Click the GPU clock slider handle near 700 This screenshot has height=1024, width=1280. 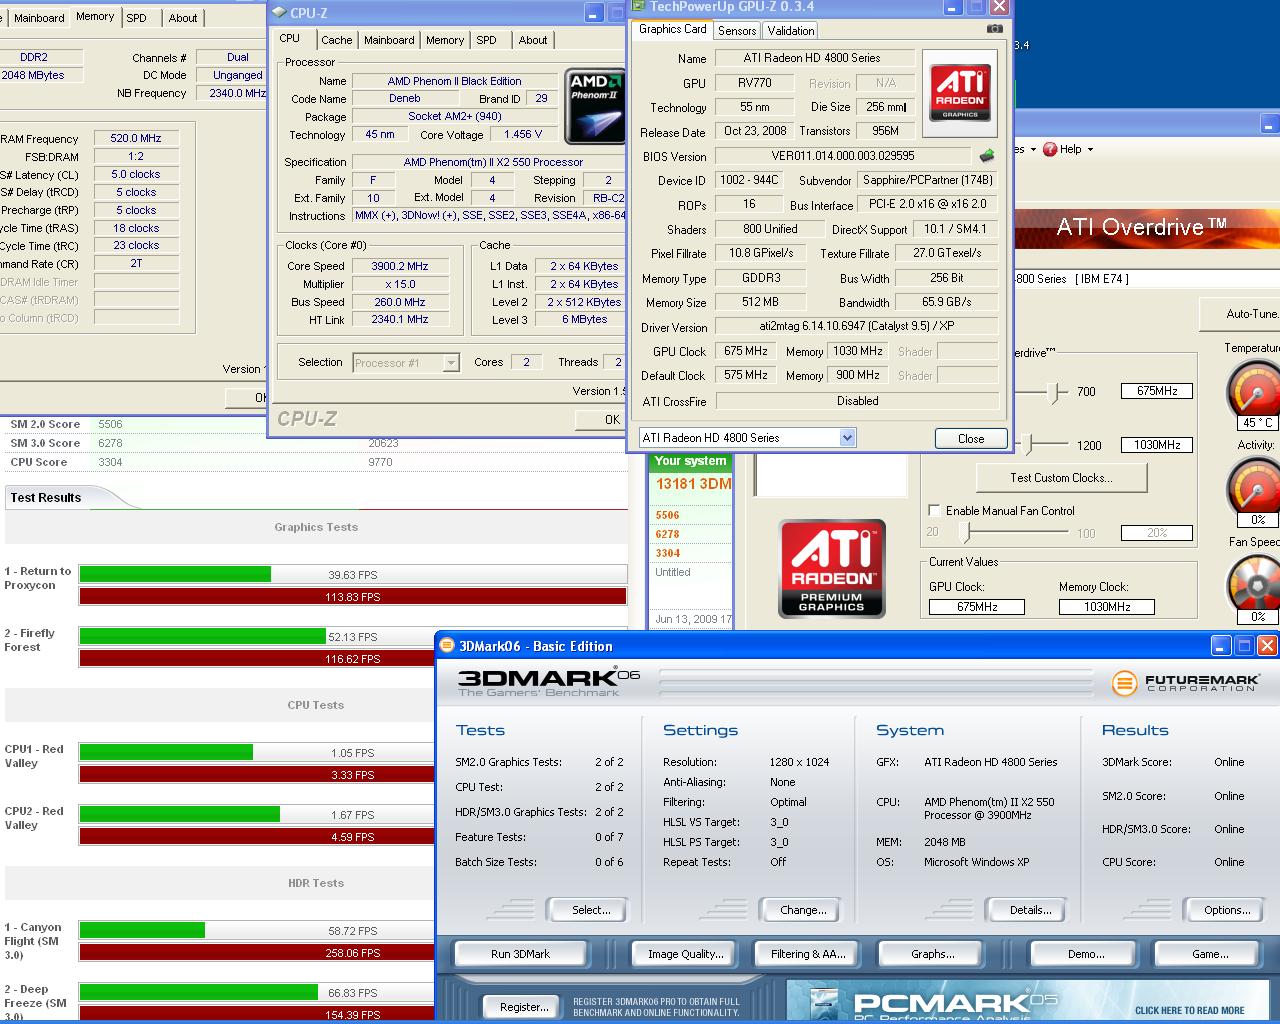1052,391
